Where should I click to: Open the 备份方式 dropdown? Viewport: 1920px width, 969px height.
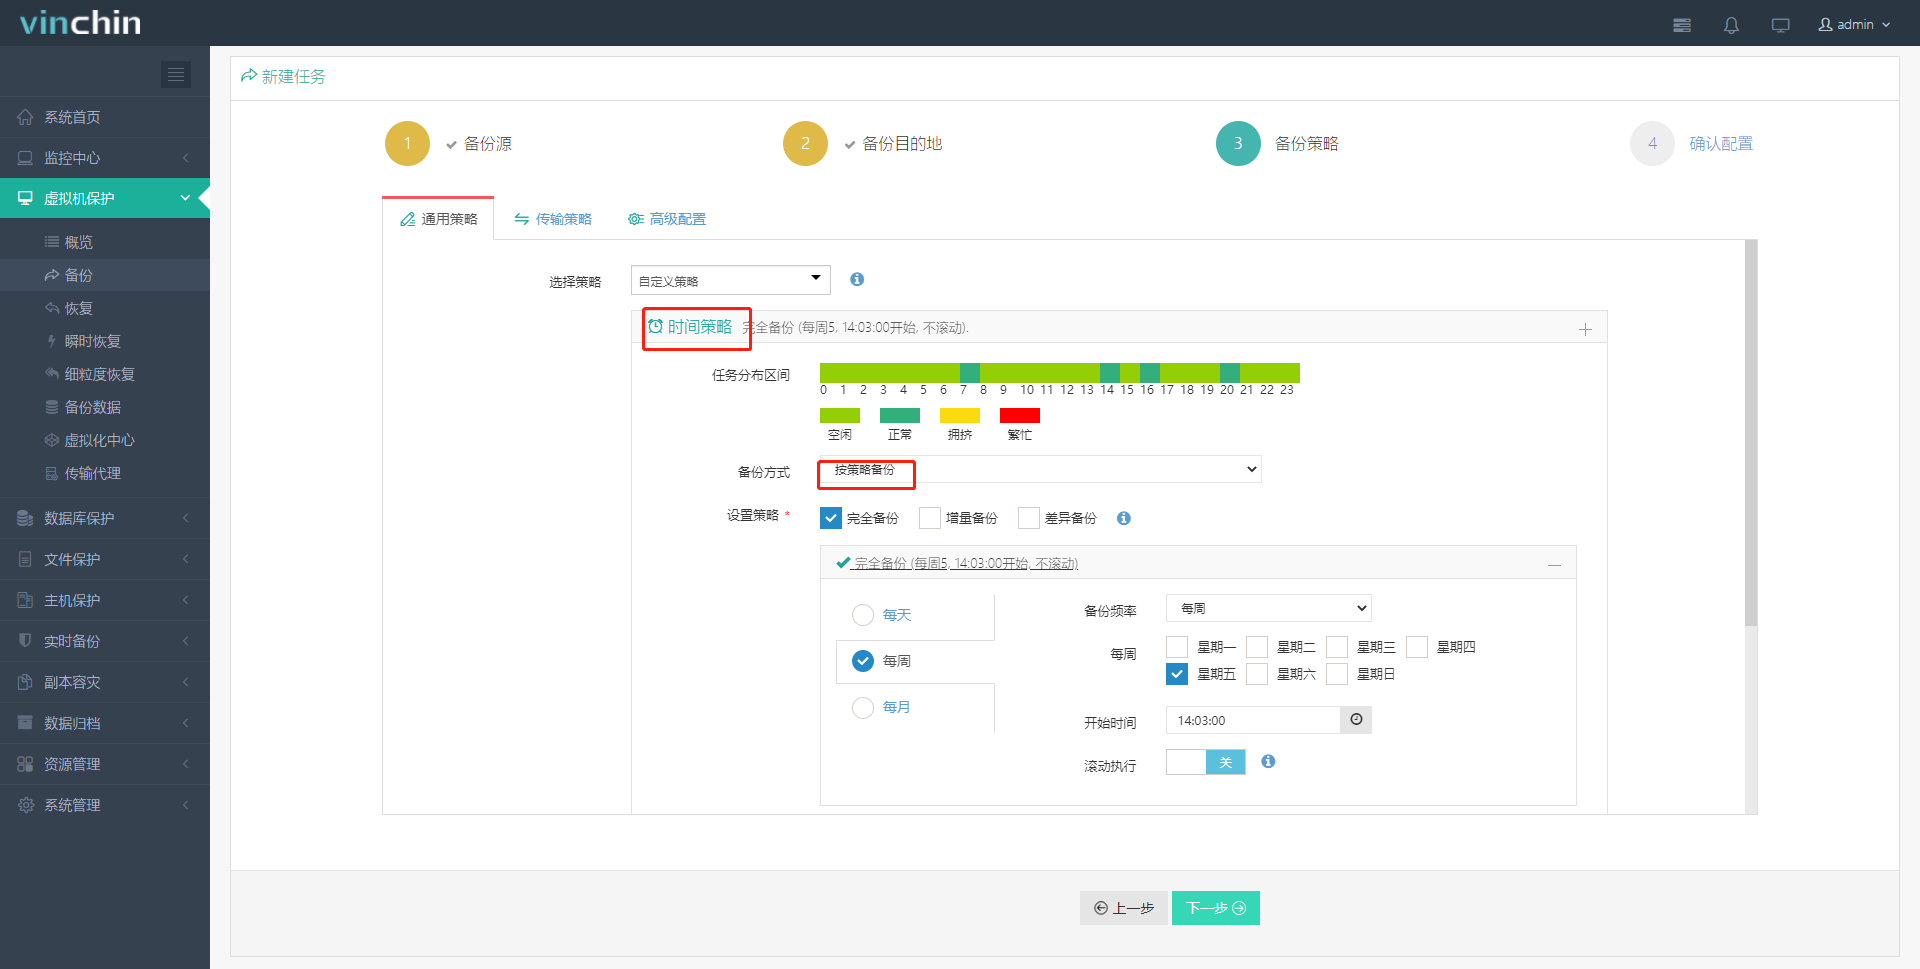pyautogui.click(x=1041, y=469)
